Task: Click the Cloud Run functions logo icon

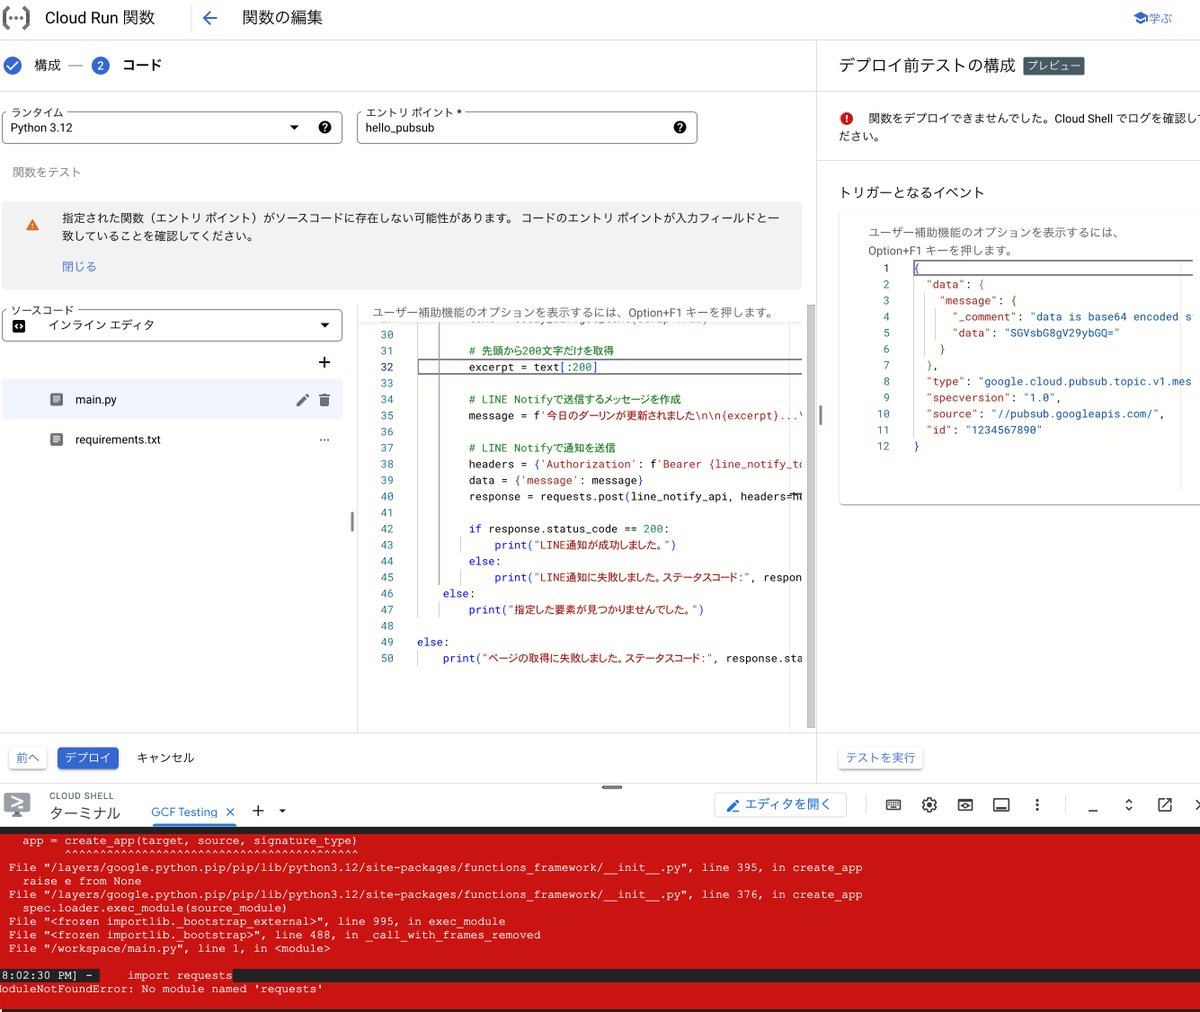Action: [x=17, y=18]
